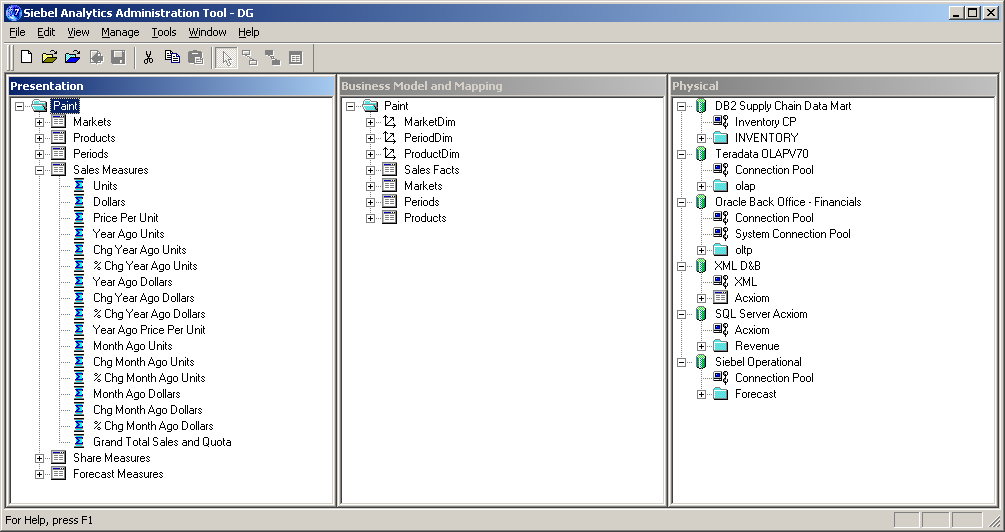Expand PeriodDim in Business Model
1005x532 pixels.
point(370,138)
